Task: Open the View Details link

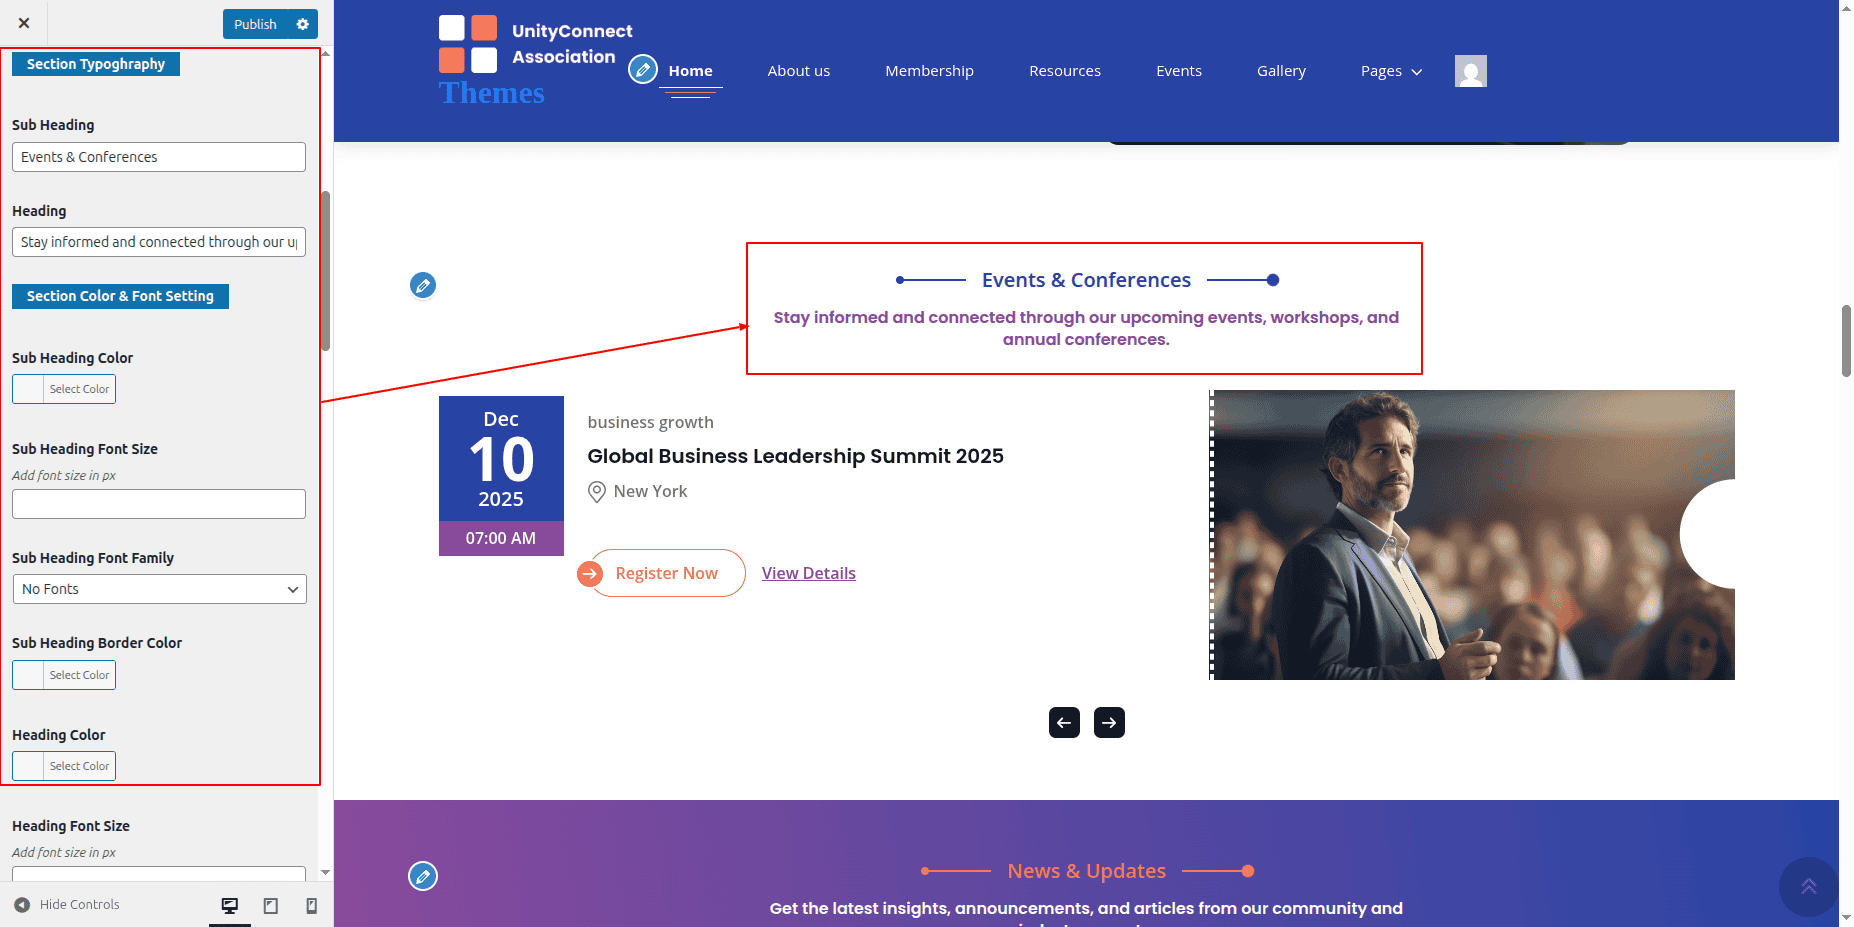Action: (x=808, y=573)
